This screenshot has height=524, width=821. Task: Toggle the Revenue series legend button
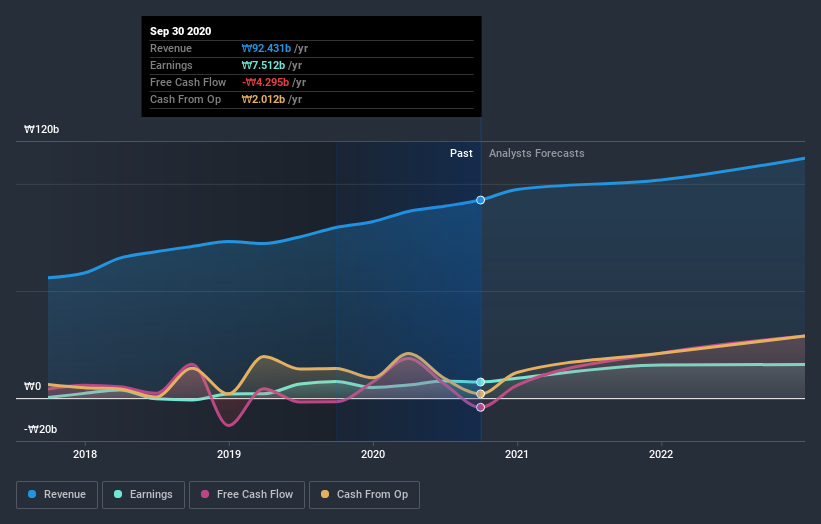(x=57, y=495)
